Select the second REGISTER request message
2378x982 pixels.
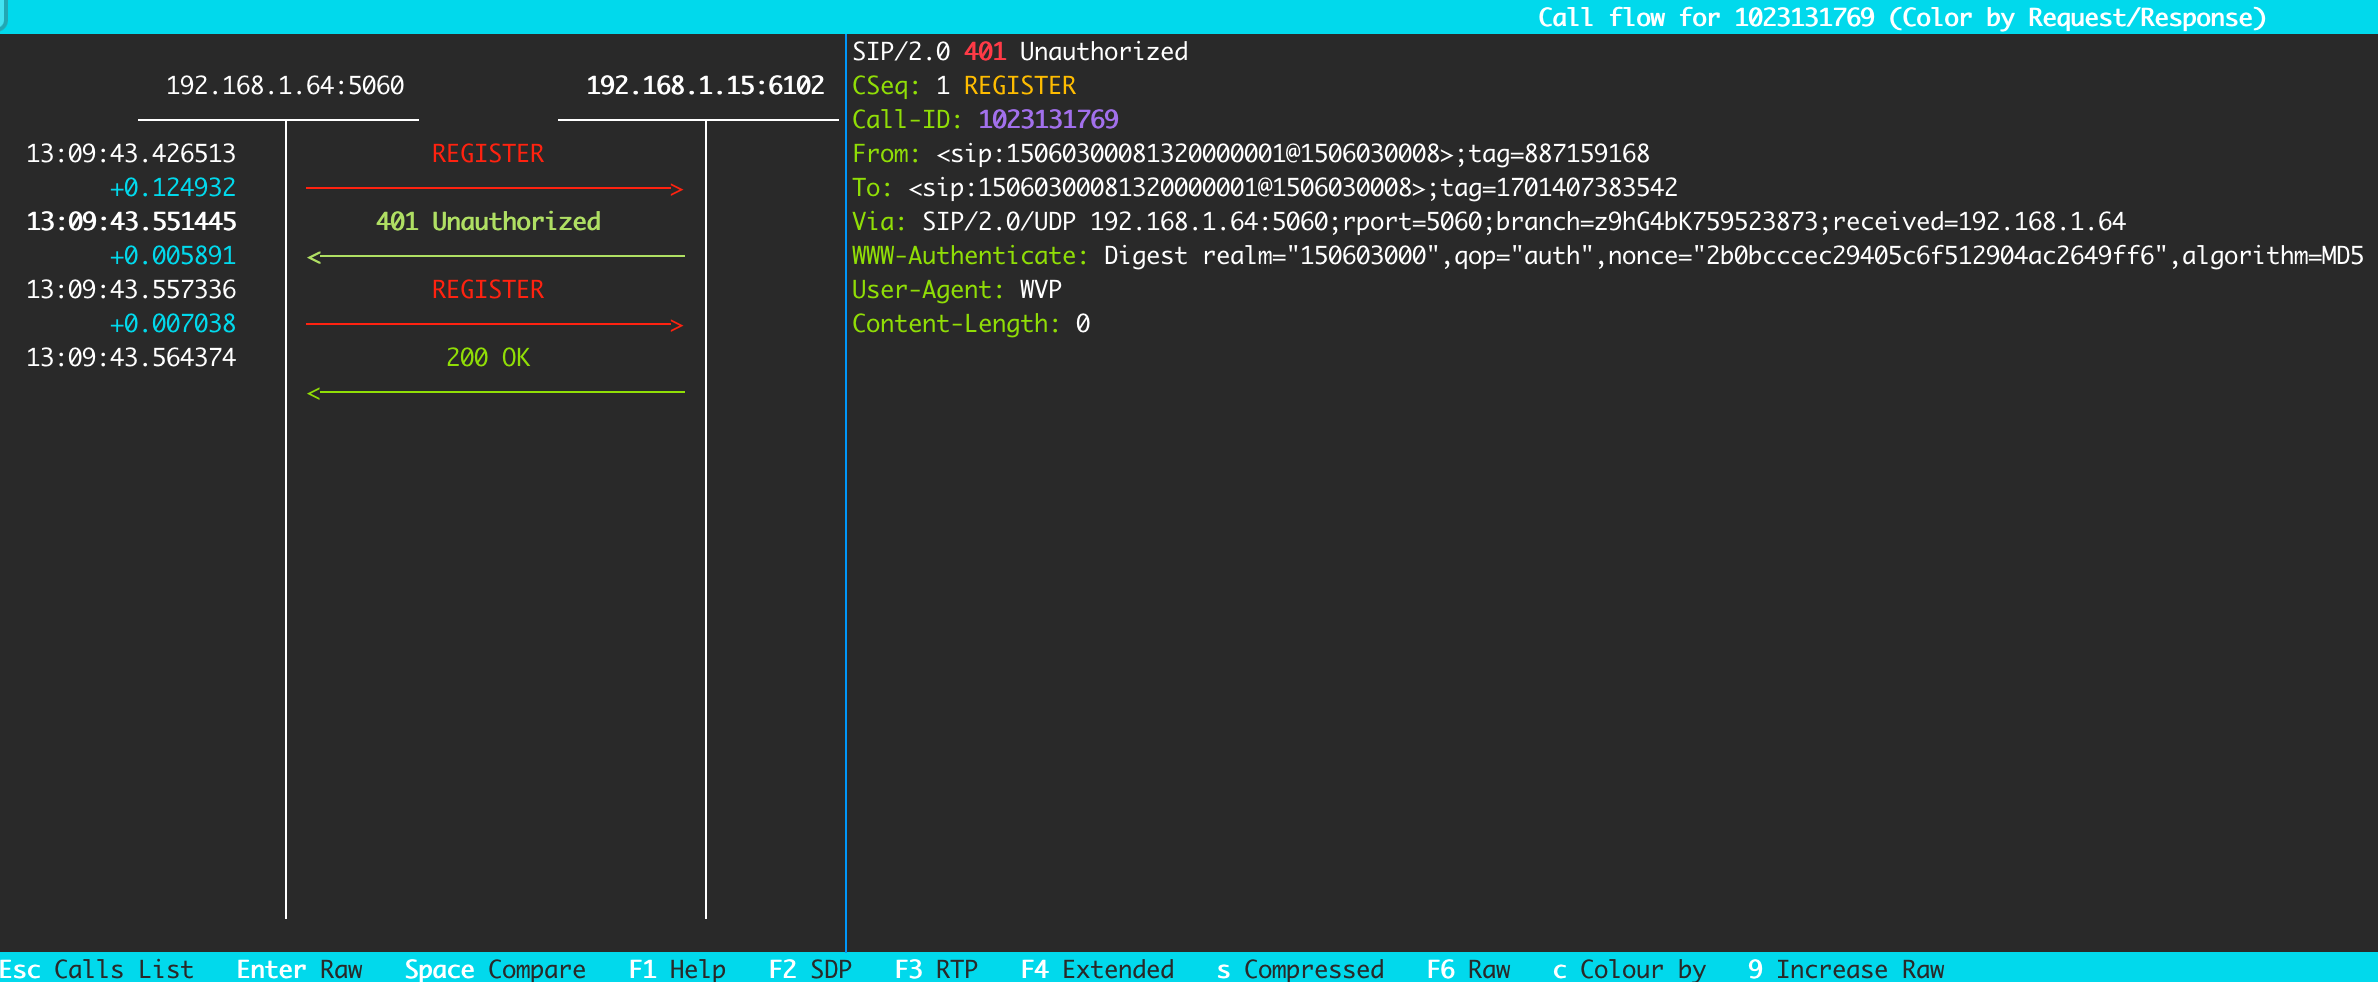[x=487, y=290]
